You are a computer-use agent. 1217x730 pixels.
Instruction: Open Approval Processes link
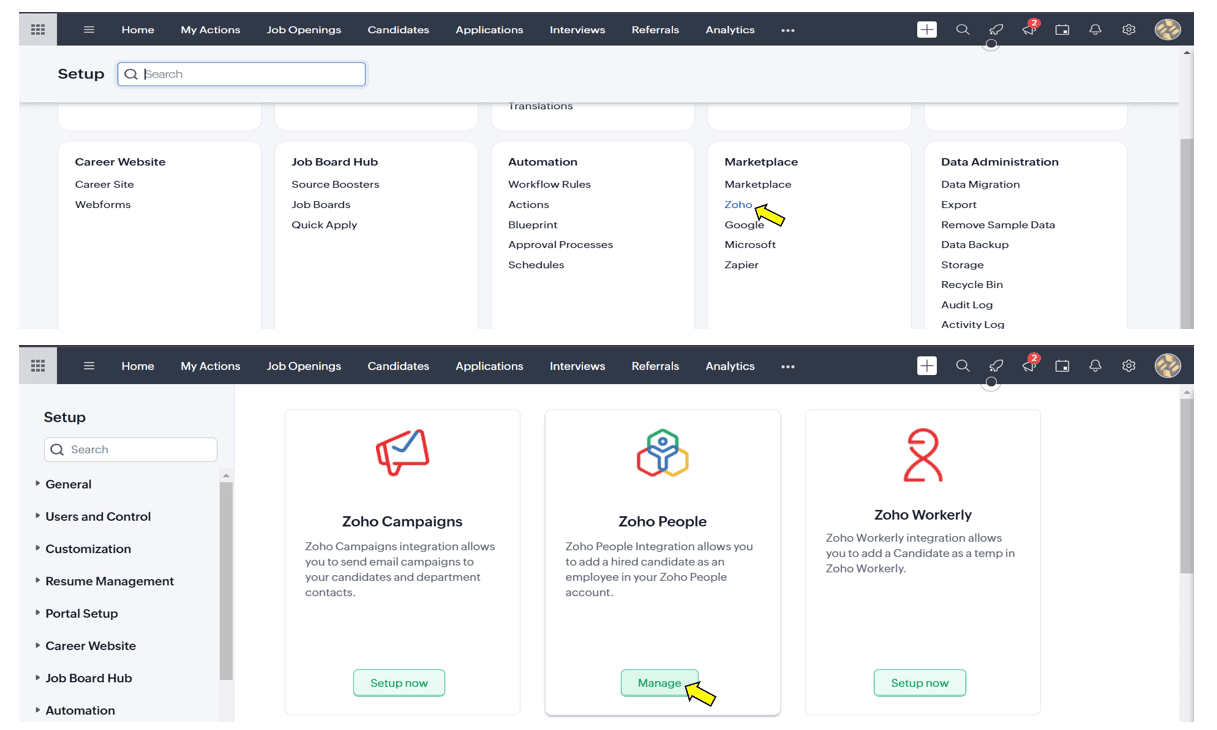560,244
